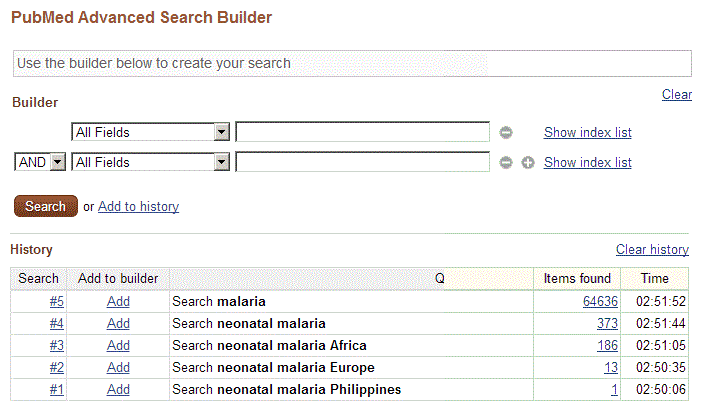Focus the first builder term input field
Viewport: 701px width, 415px height.
point(363,132)
